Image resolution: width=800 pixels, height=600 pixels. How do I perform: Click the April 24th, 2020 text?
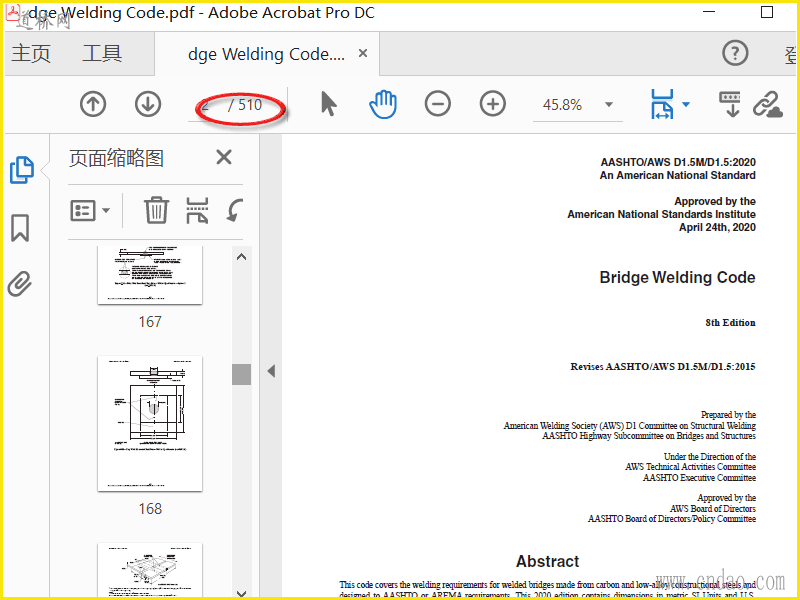717,227
